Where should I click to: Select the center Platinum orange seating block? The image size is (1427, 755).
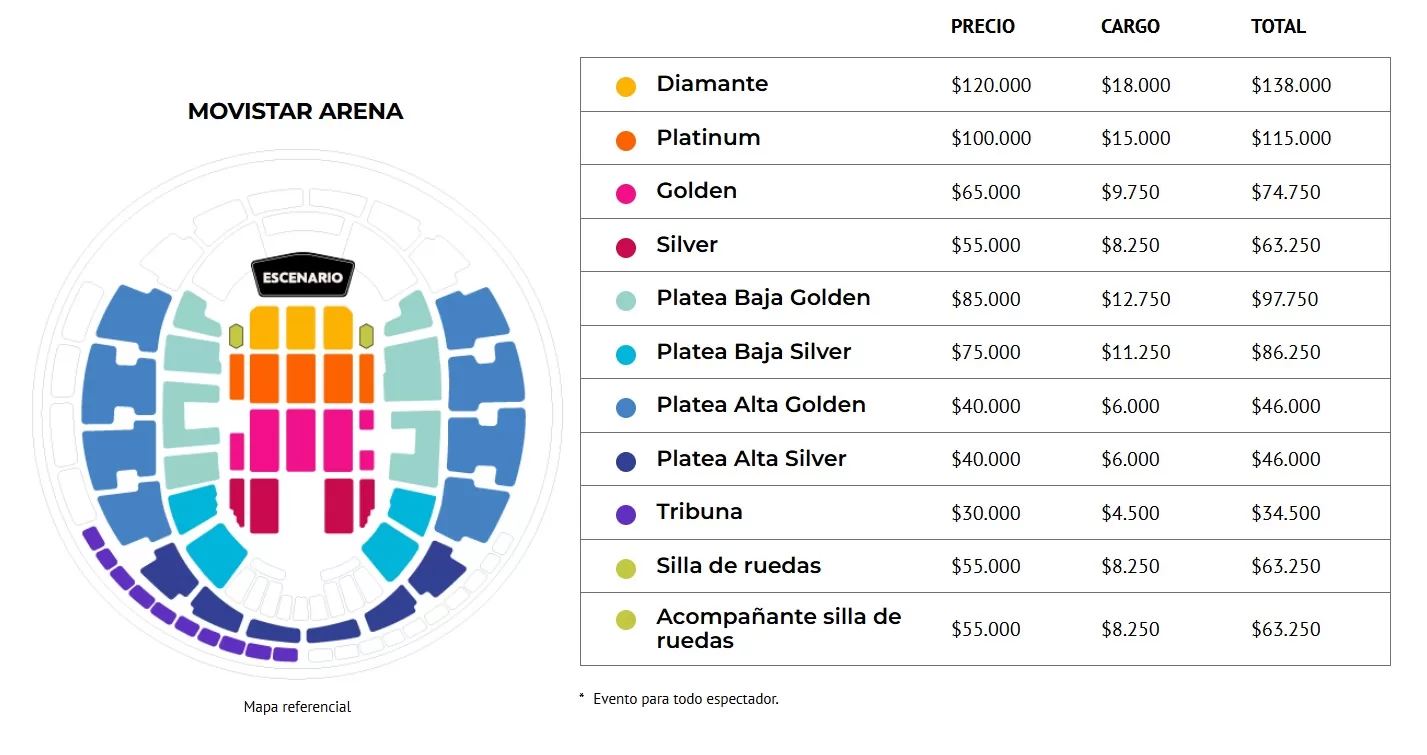(x=301, y=377)
